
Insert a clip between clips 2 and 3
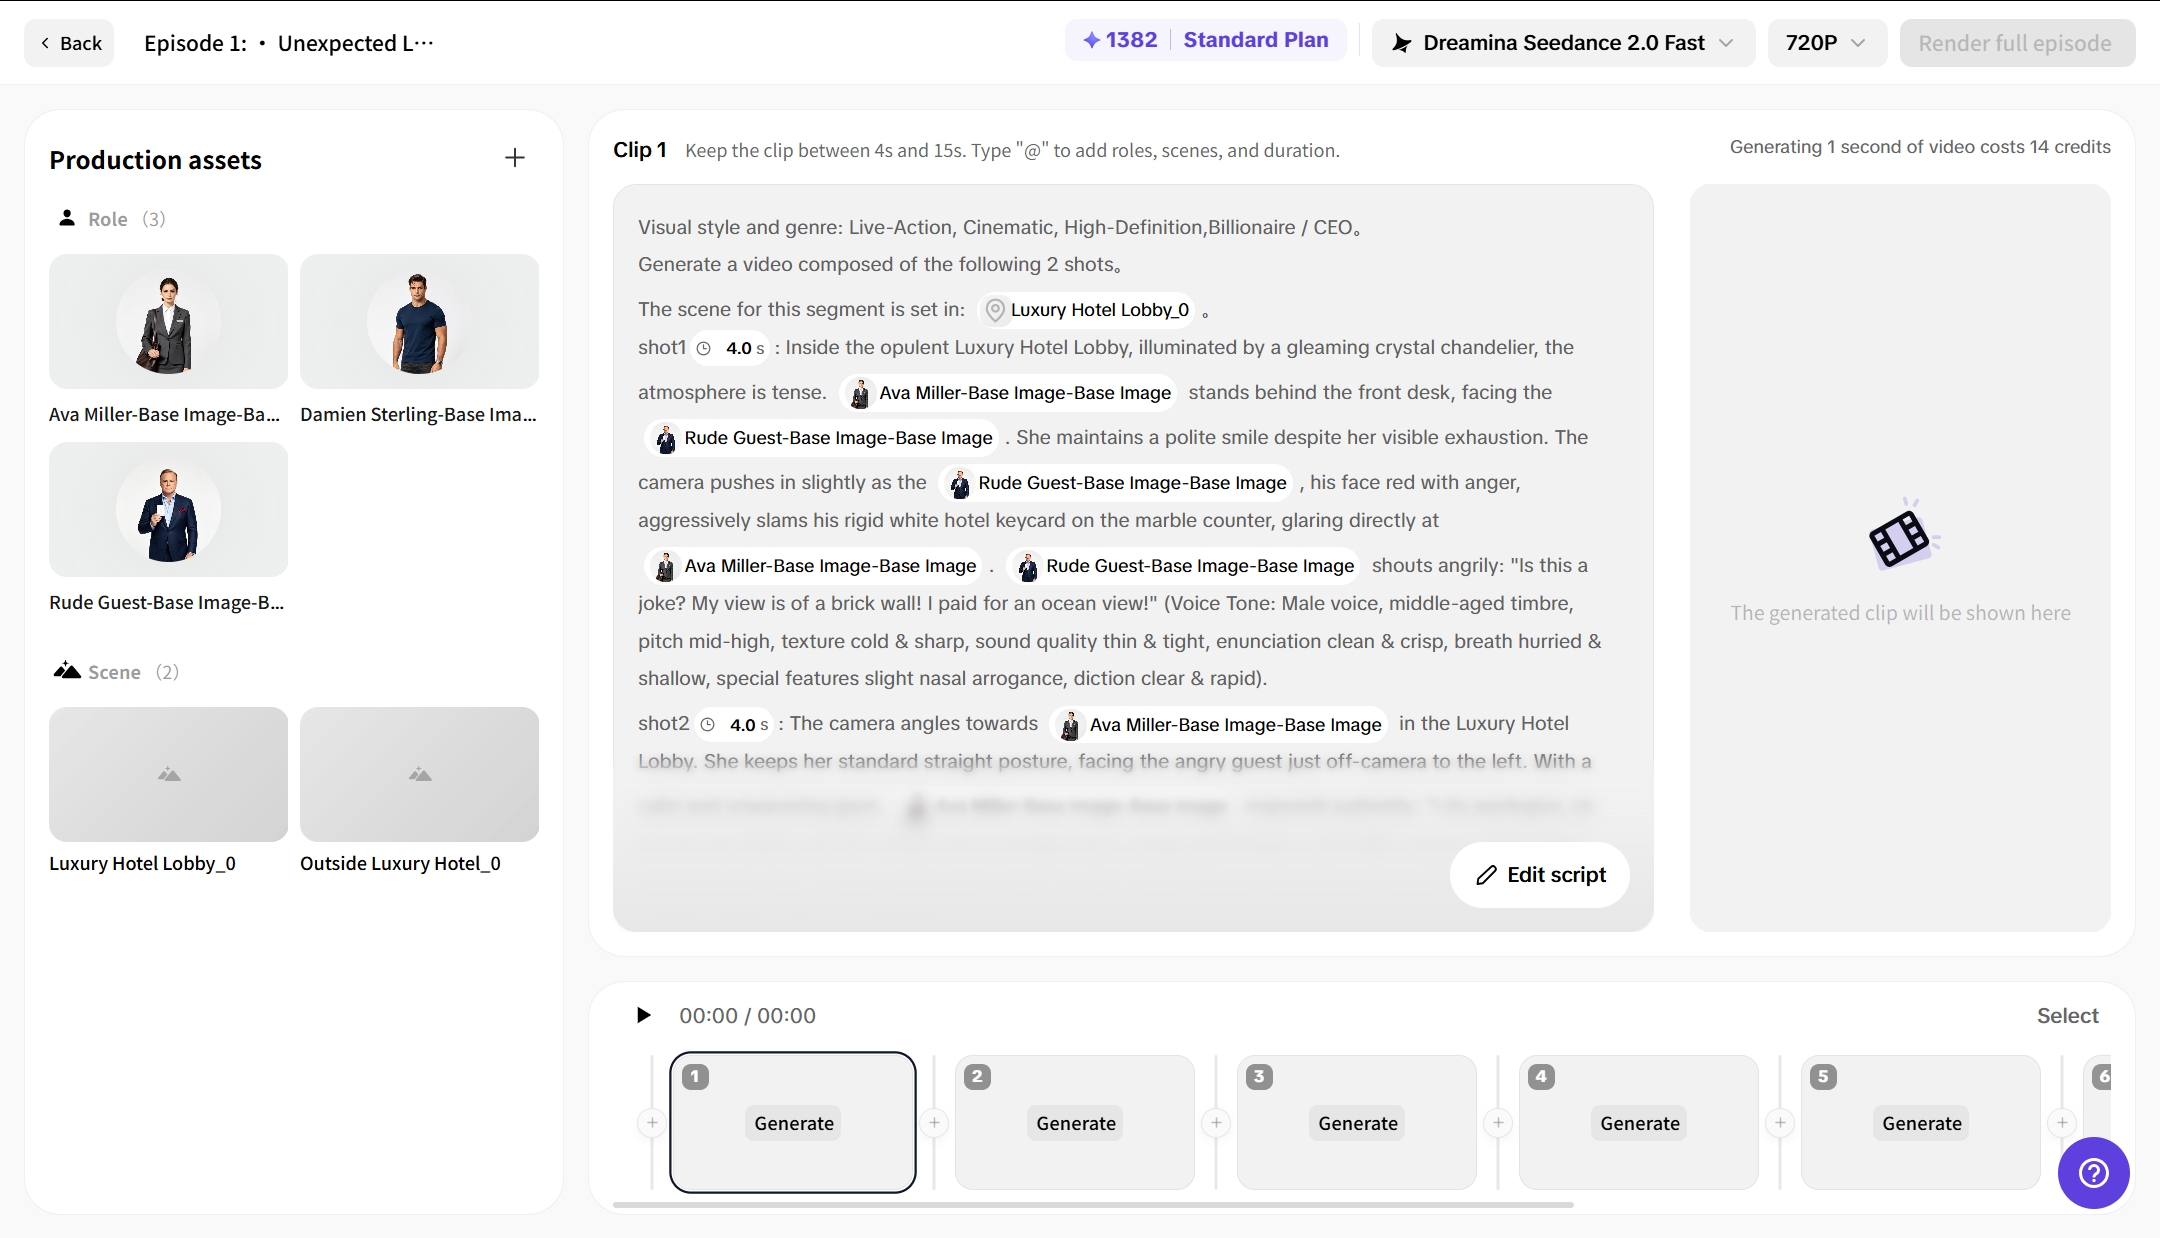pyautogui.click(x=1216, y=1123)
